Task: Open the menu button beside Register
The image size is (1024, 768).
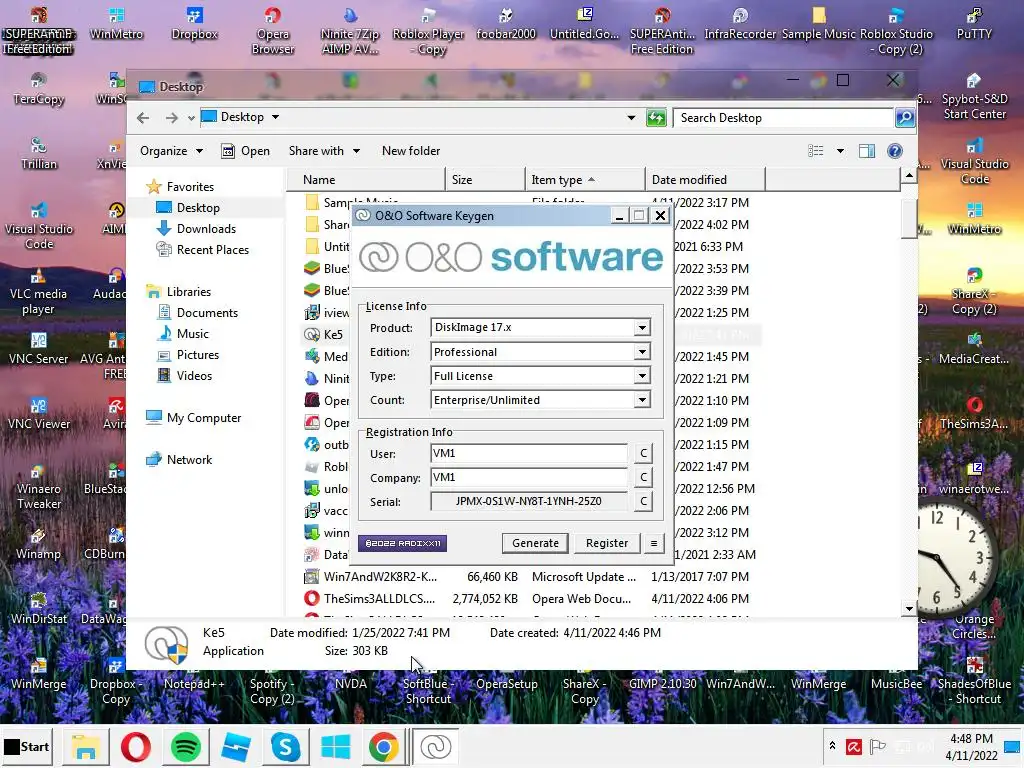Action: tap(654, 543)
